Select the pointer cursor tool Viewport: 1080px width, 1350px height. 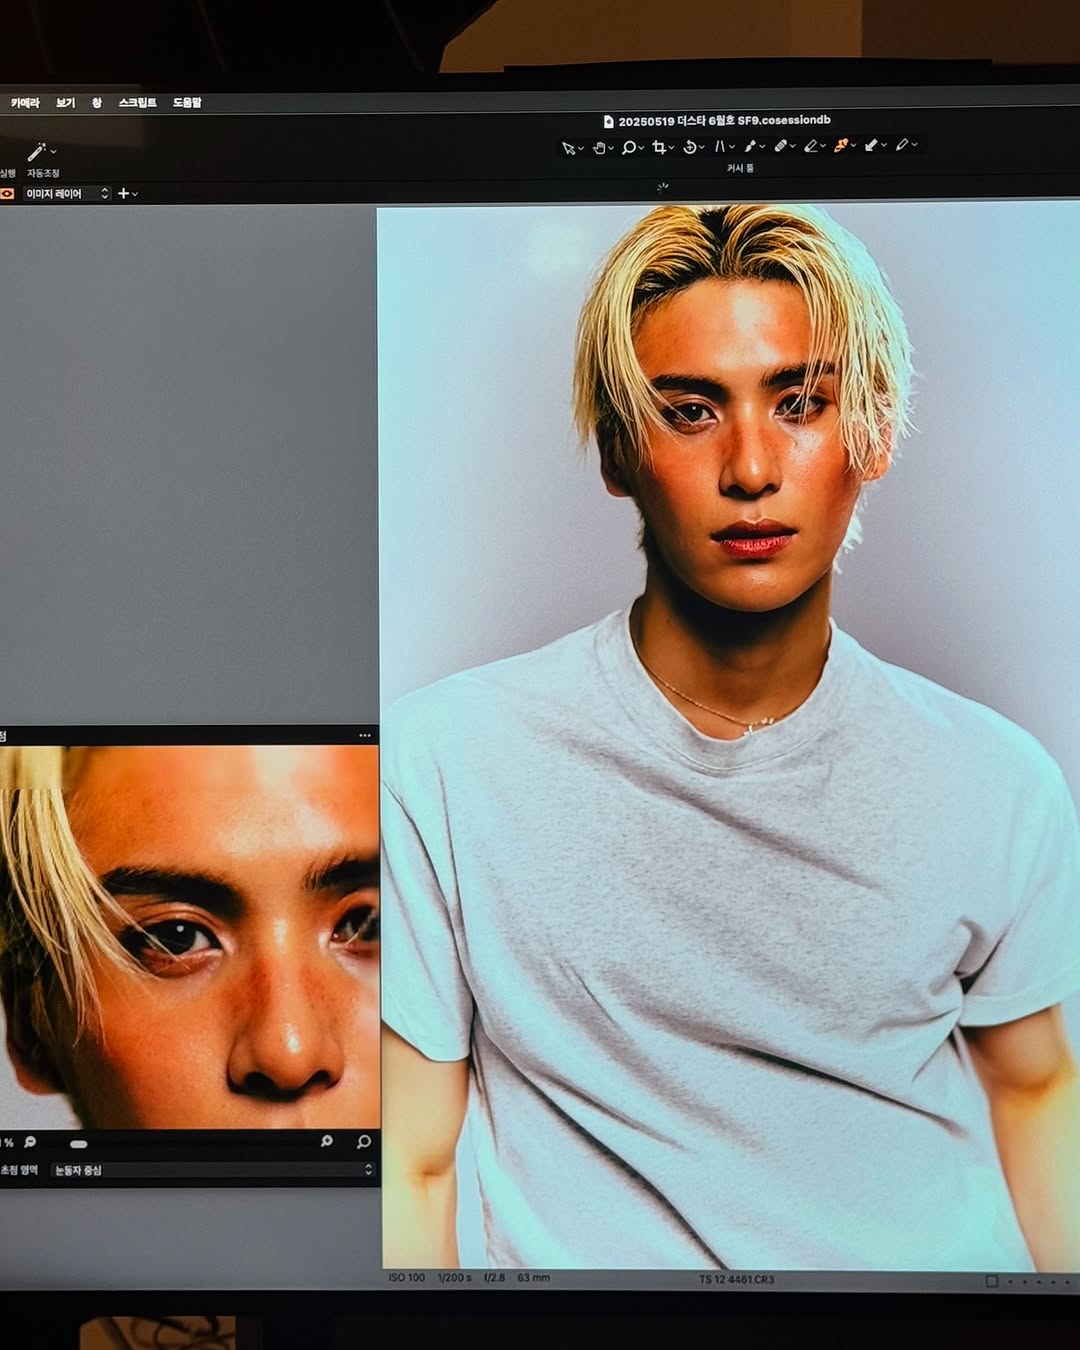(x=568, y=148)
